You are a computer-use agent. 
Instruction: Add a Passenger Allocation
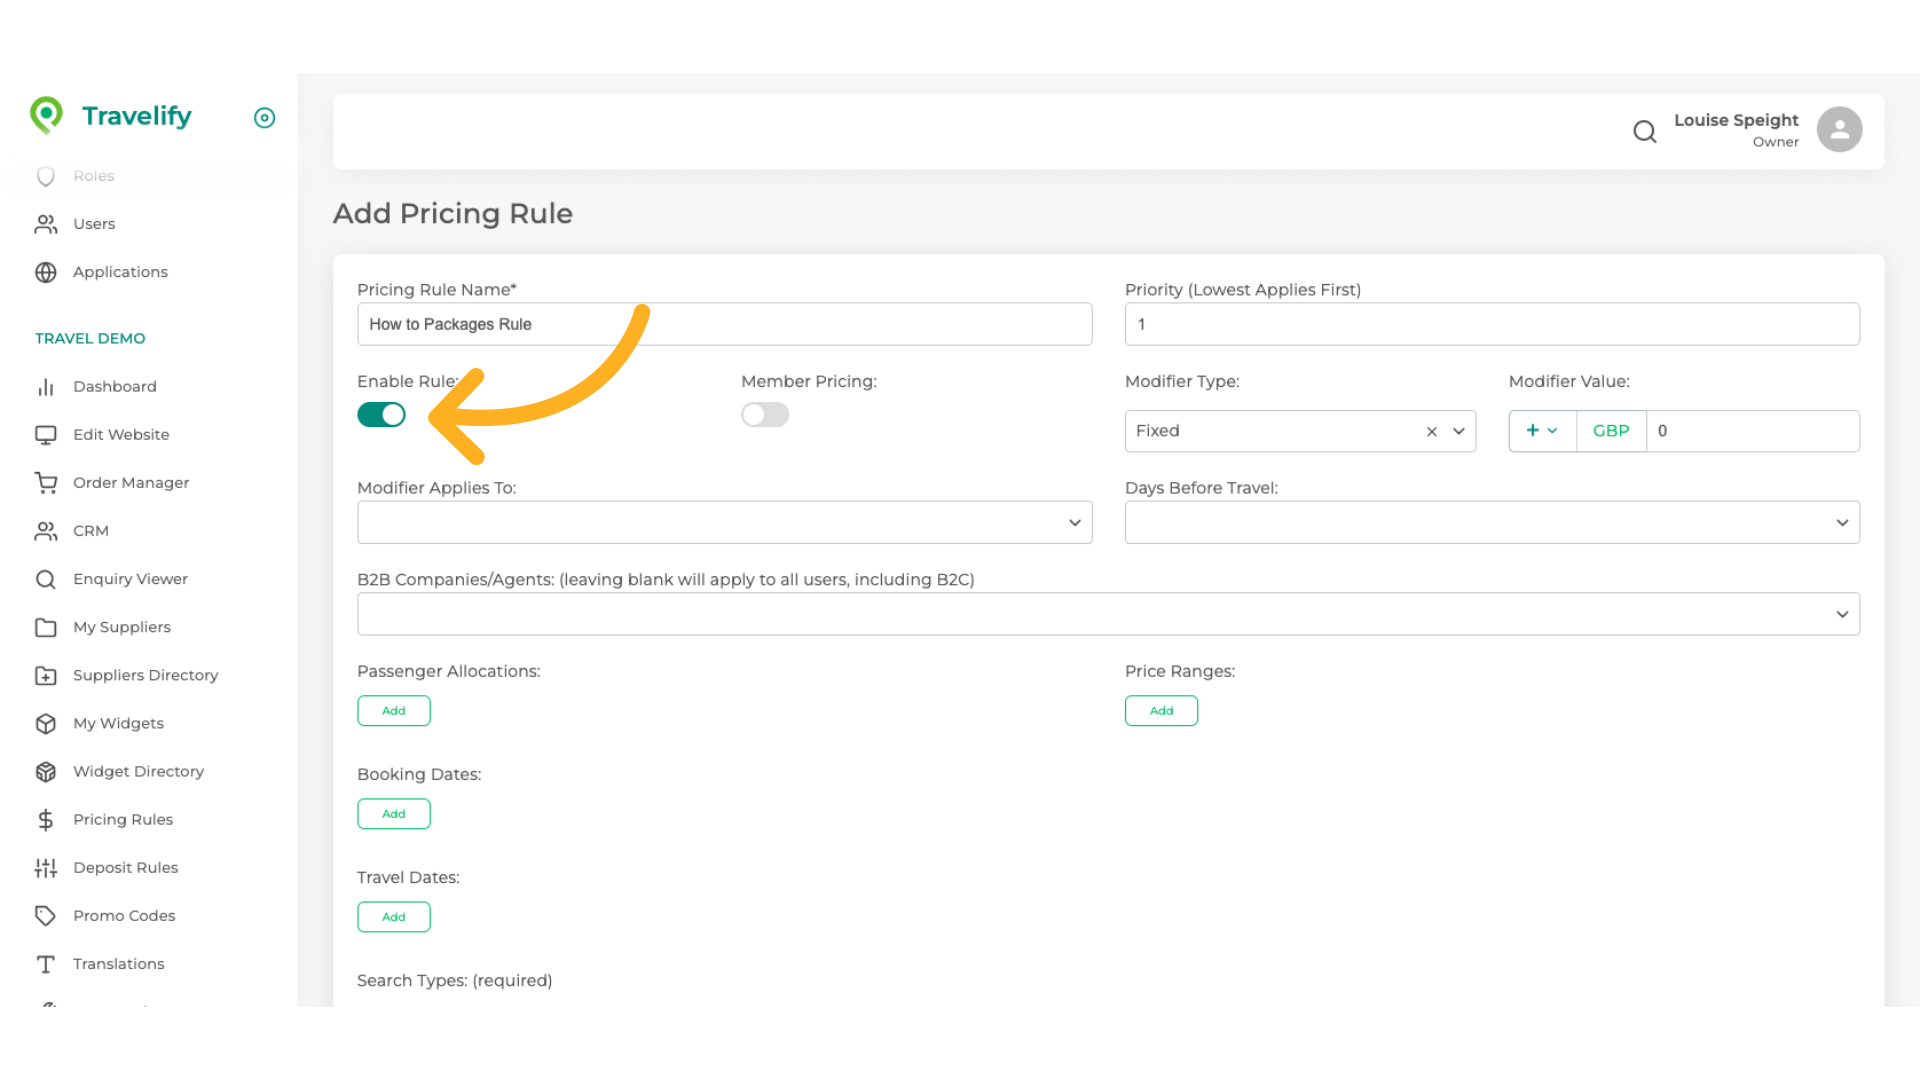pos(393,711)
